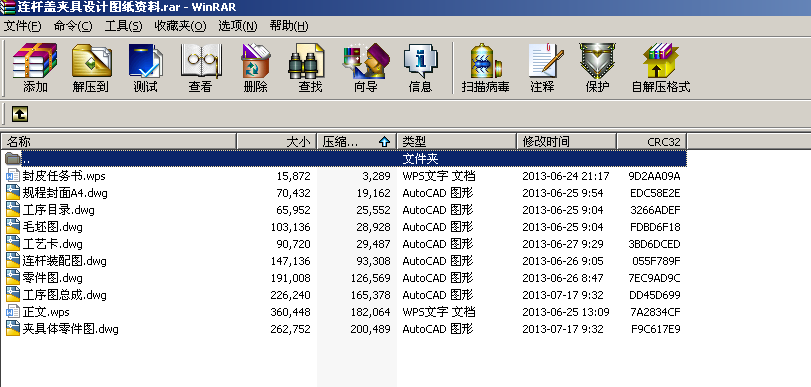Click size value 147,136
This screenshot has height=387, width=811.
click(x=290, y=261)
